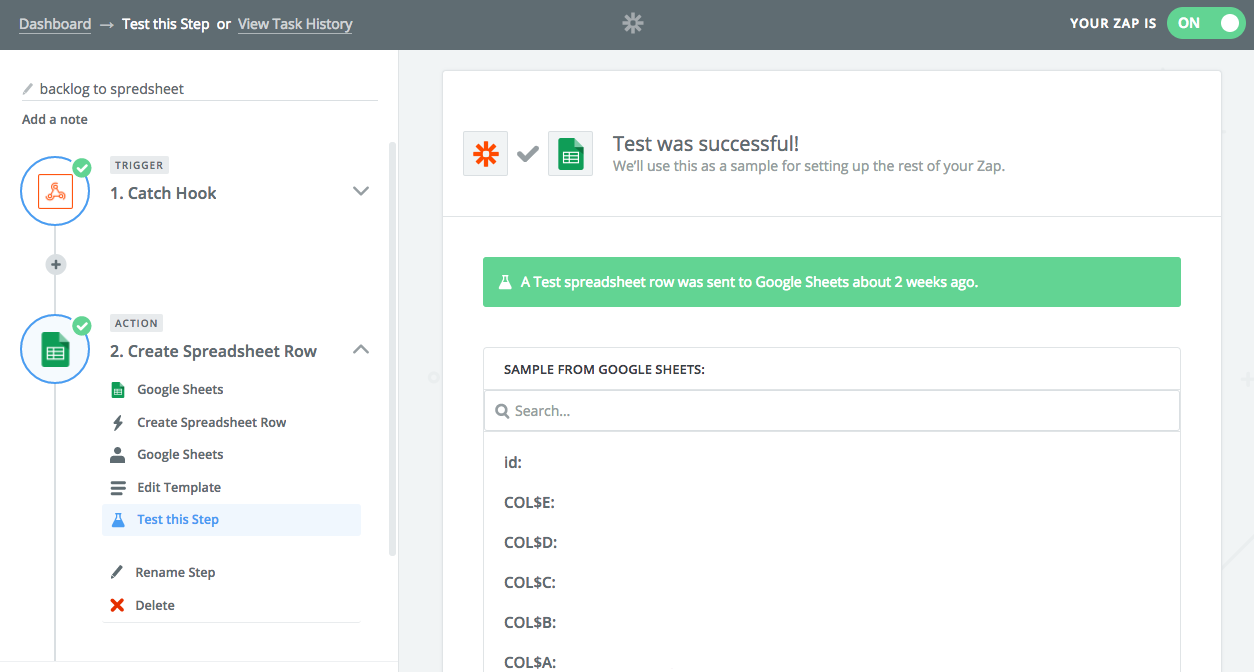Open View Task History

(x=295, y=23)
